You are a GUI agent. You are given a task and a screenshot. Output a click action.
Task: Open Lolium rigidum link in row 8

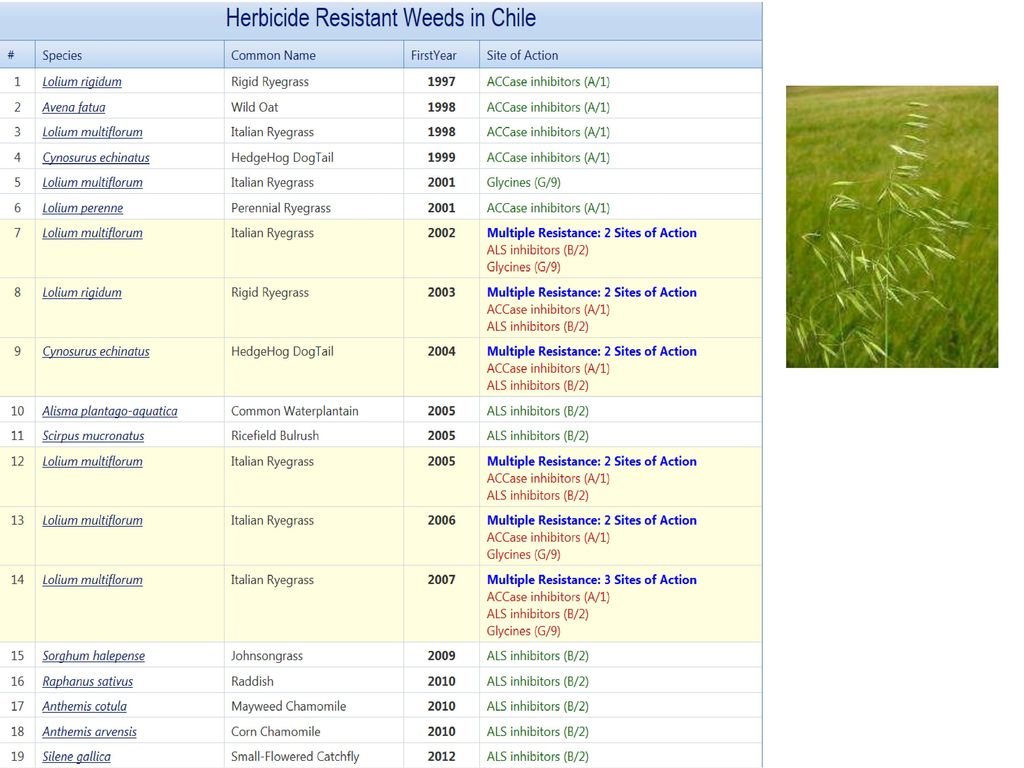82,292
